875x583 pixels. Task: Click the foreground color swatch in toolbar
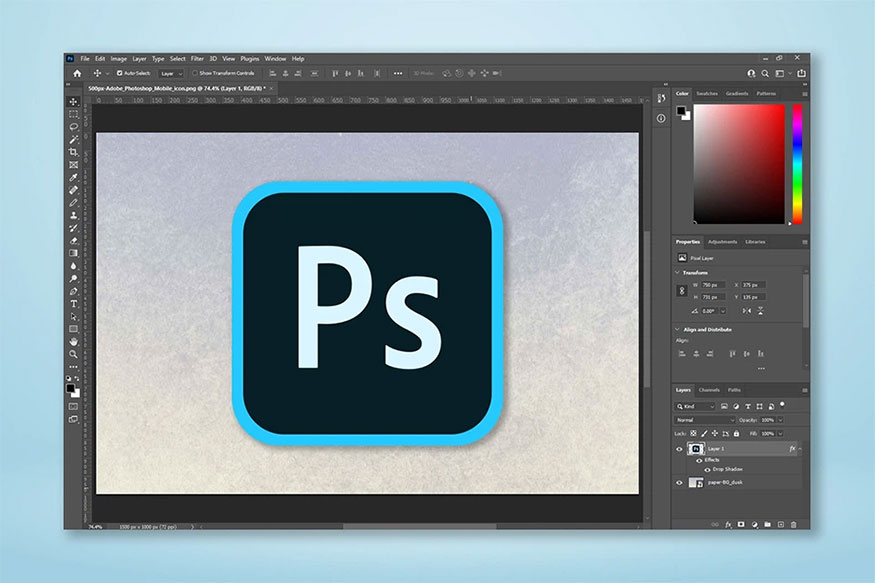click(x=70, y=388)
